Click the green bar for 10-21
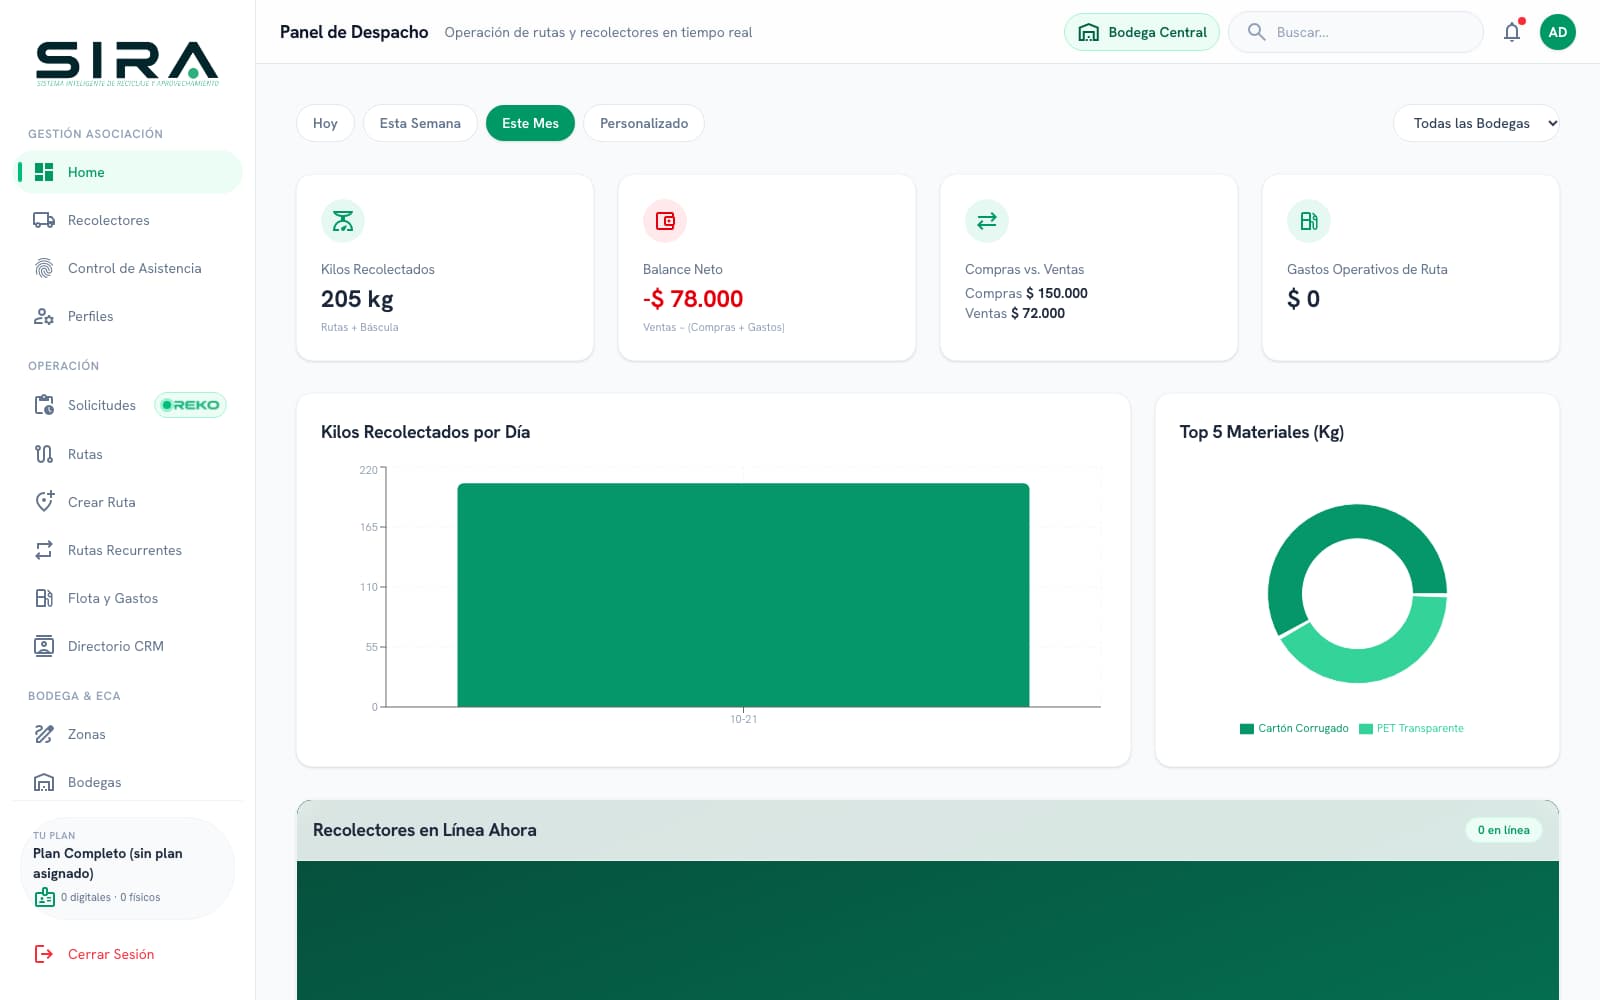Image resolution: width=1600 pixels, height=1000 pixels. (x=743, y=595)
